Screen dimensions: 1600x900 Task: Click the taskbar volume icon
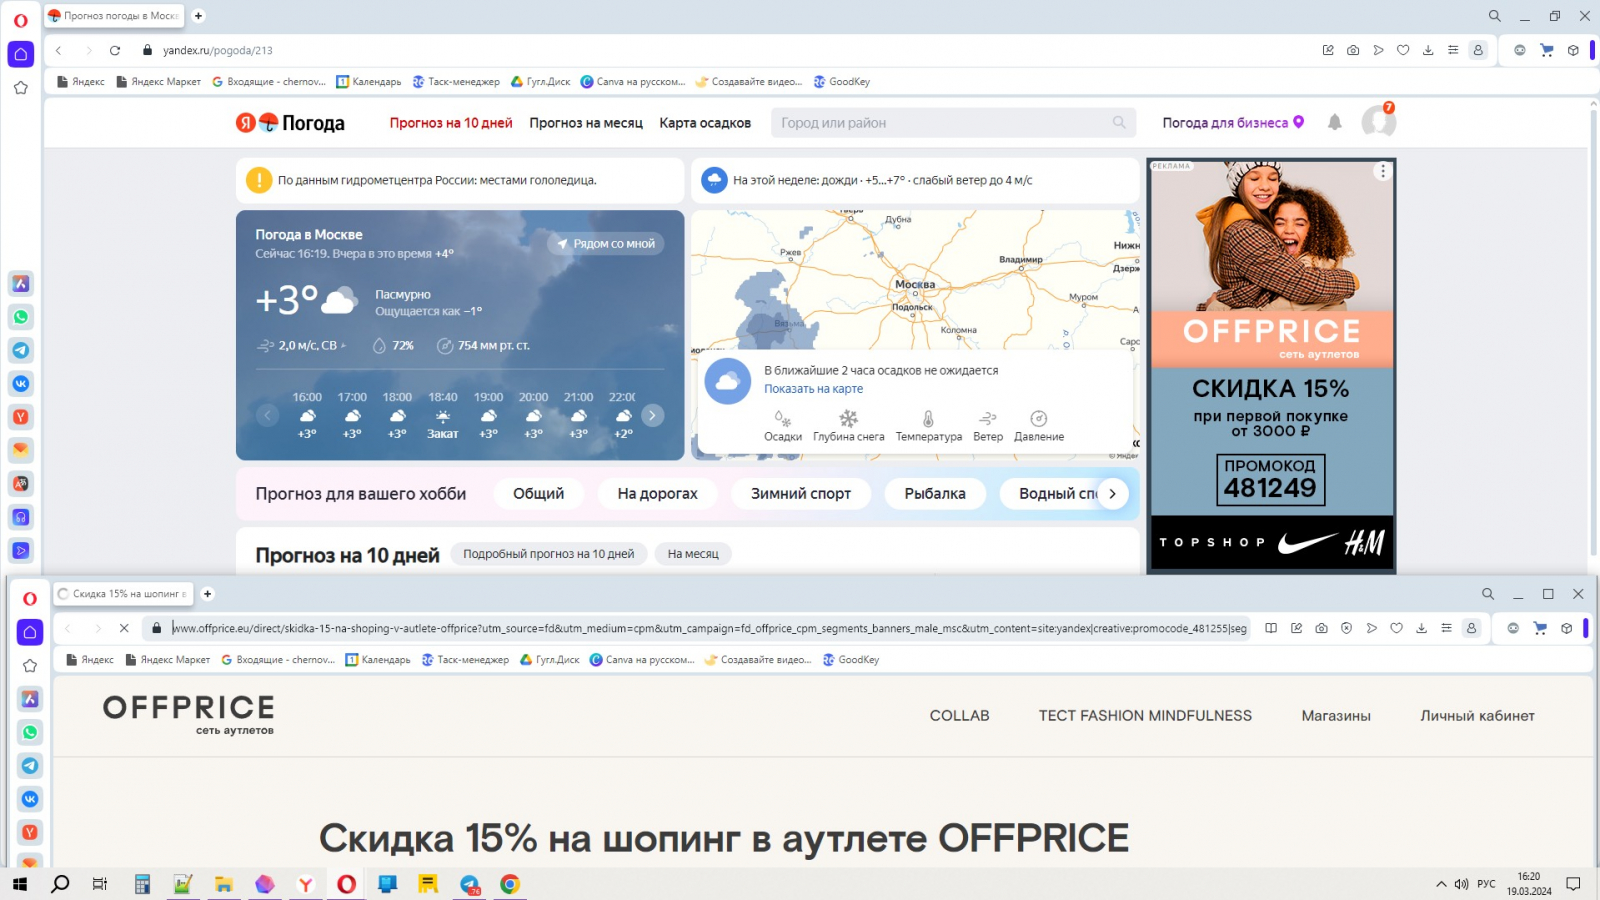pyautogui.click(x=1462, y=884)
